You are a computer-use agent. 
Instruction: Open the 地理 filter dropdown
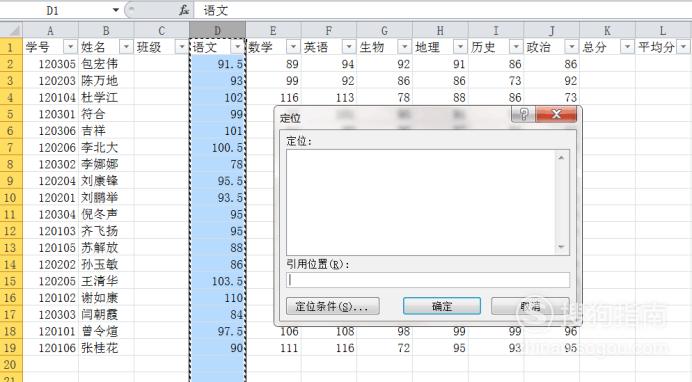[x=460, y=47]
